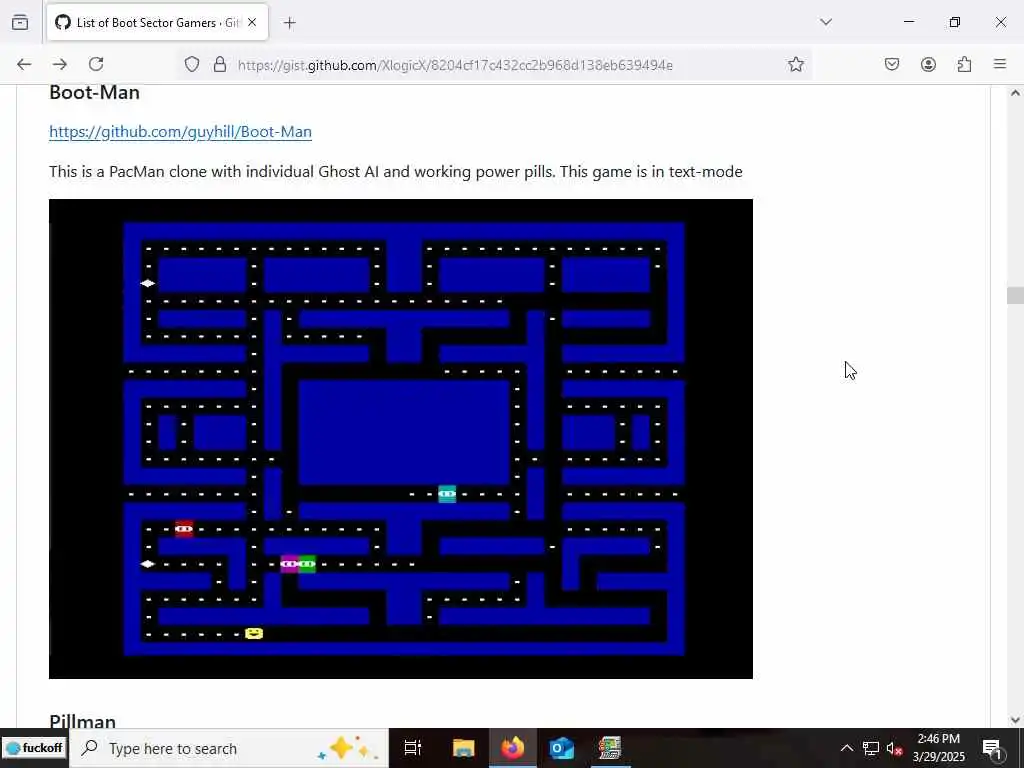Viewport: 1024px width, 768px height.
Task: Click the scrollbar up arrow
Action: coord(1015,93)
